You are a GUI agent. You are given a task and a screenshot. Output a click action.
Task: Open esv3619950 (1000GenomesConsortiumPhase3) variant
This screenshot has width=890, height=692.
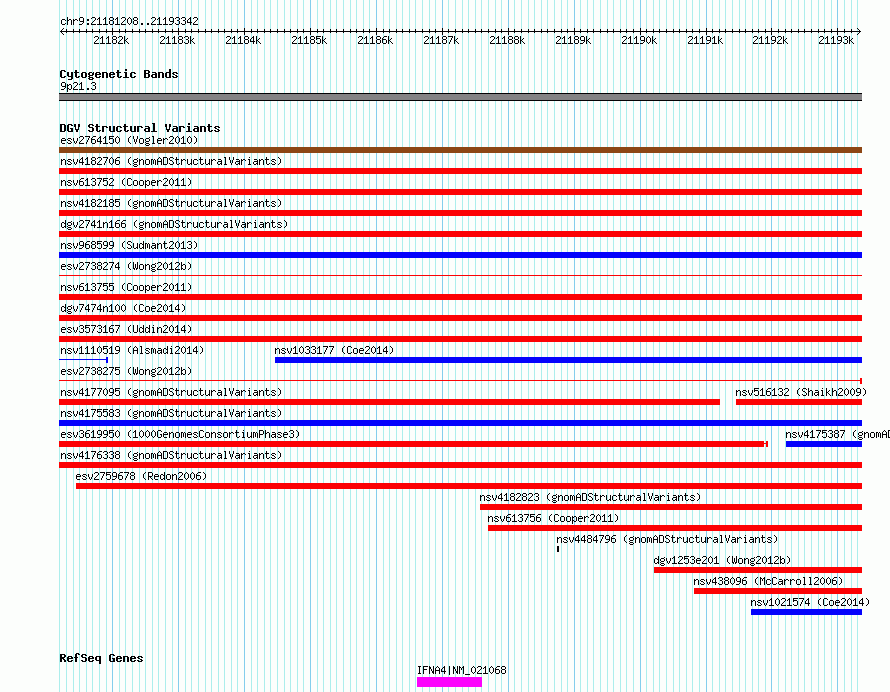(x=180, y=434)
